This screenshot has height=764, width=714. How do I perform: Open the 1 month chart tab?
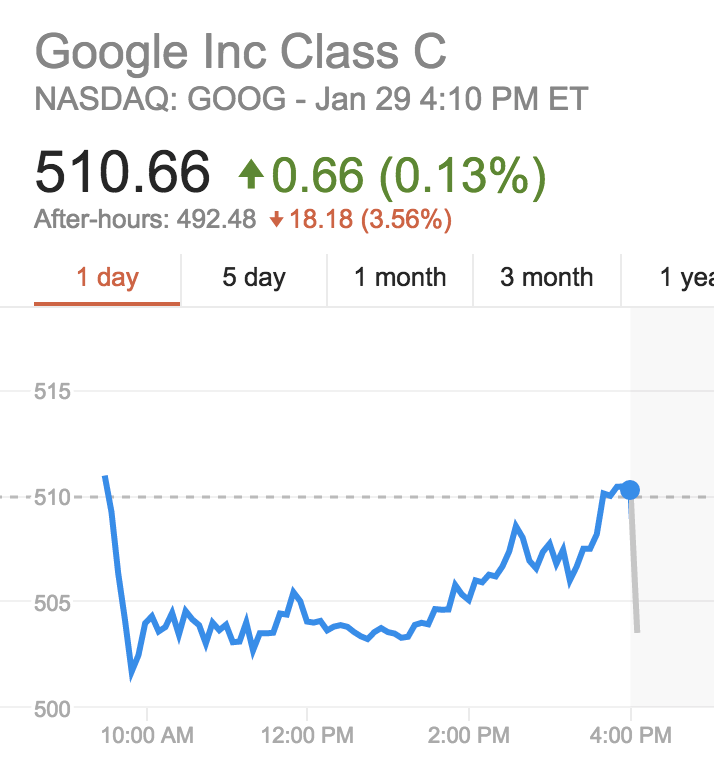(x=400, y=277)
